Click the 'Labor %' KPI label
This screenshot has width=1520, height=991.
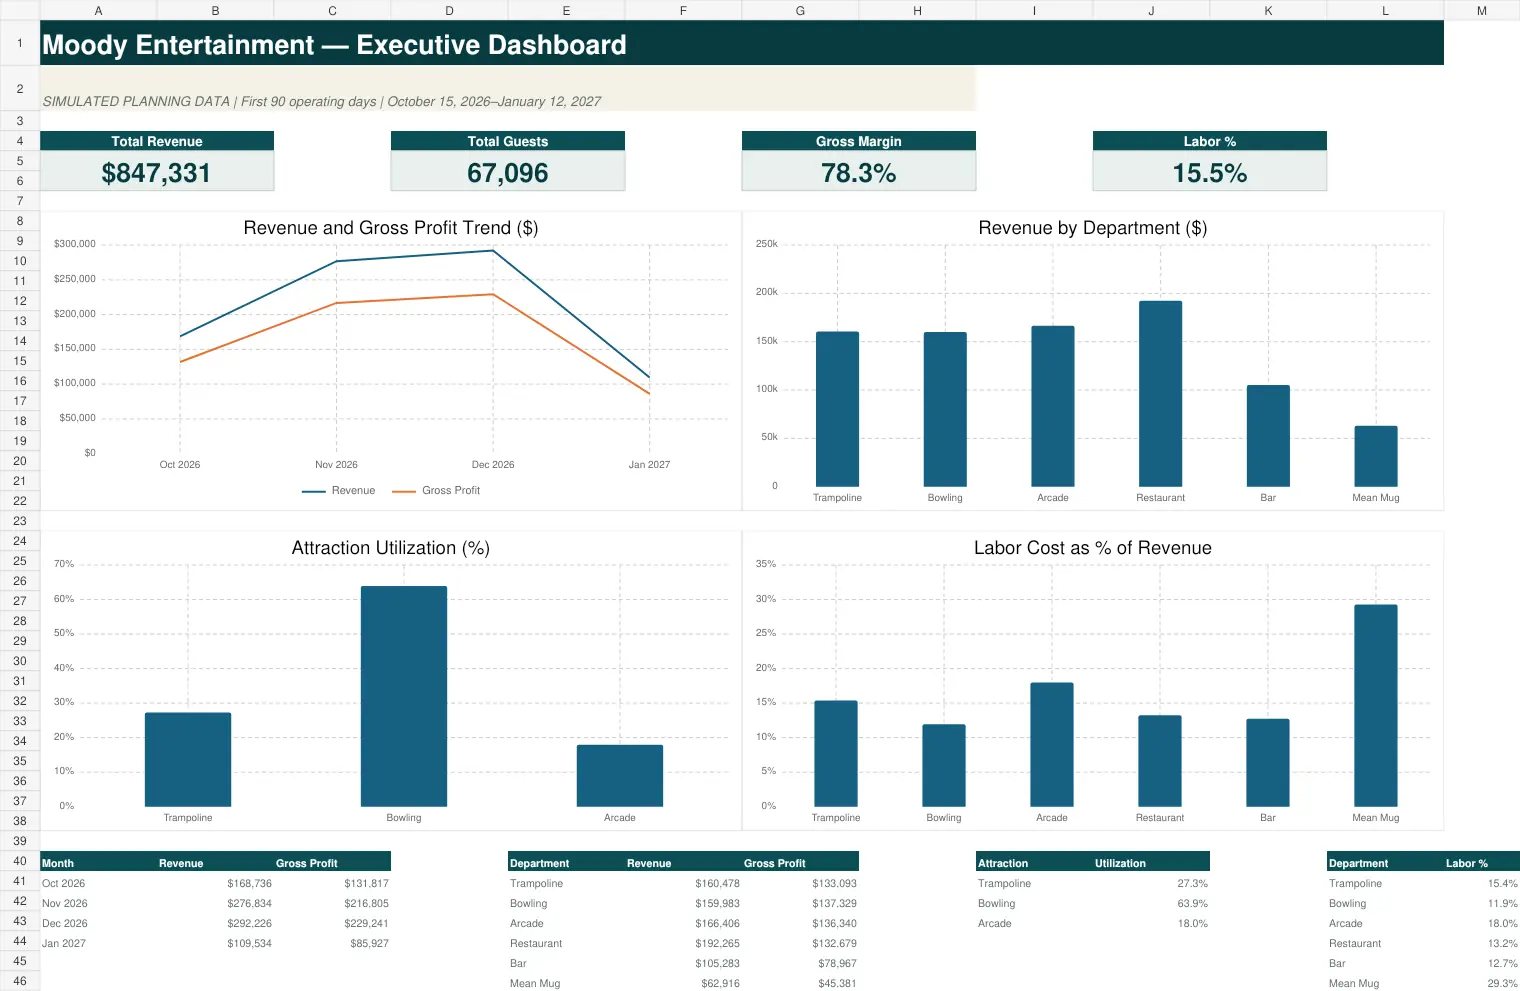[1210, 141]
